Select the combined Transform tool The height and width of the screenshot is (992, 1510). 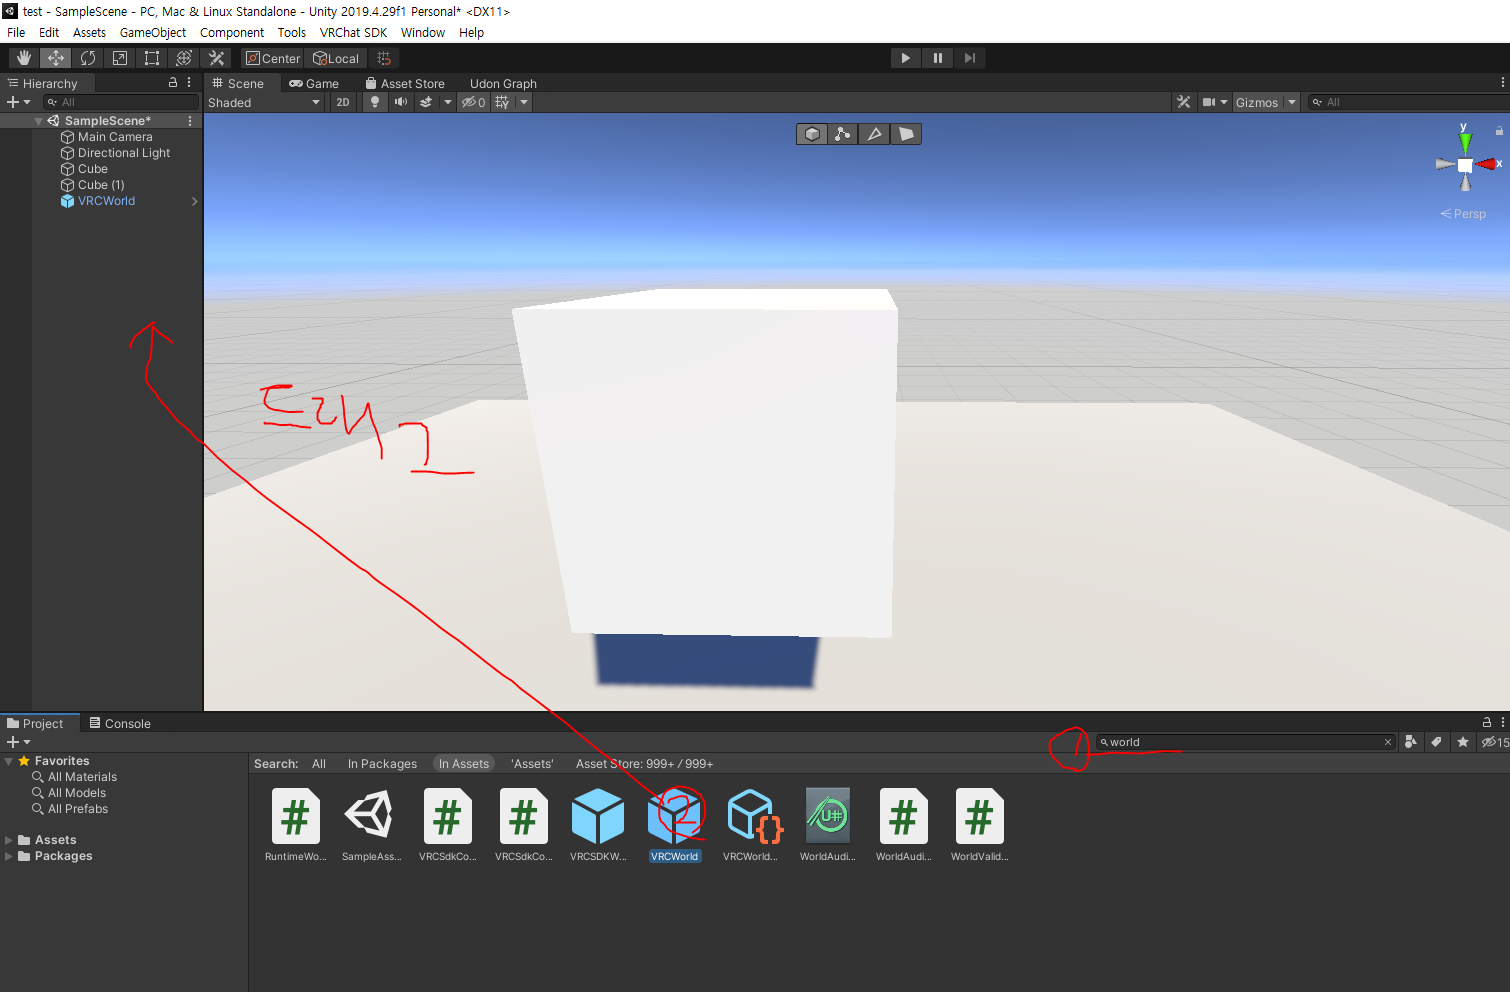184,58
